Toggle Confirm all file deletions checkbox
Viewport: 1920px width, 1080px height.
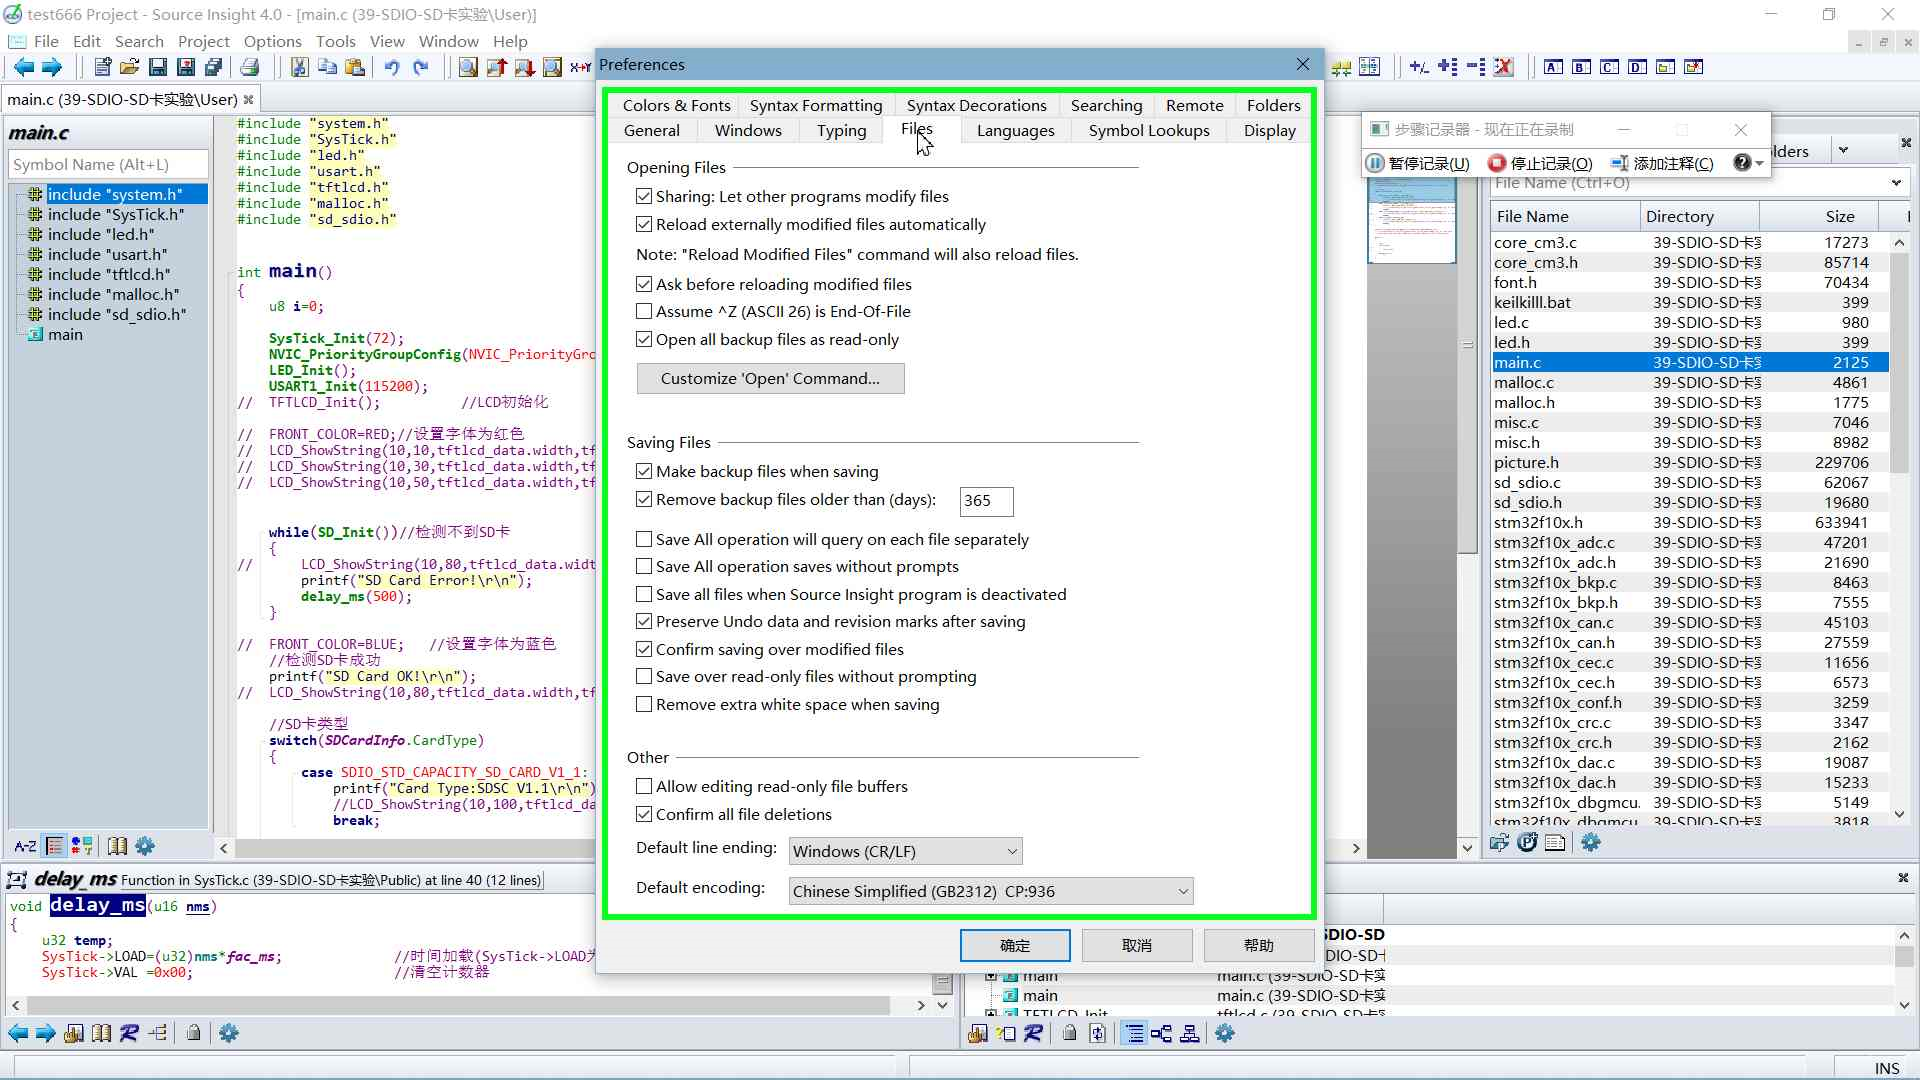[x=644, y=815]
